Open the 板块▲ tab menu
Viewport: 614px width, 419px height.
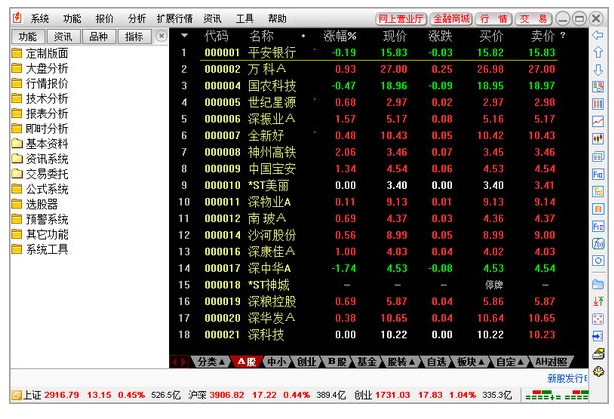pos(471,362)
